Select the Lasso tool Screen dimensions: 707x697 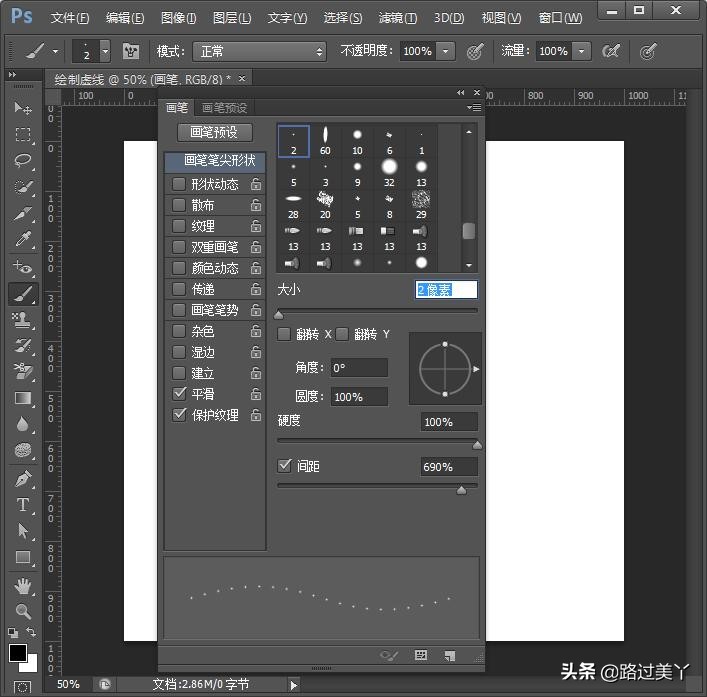pyautogui.click(x=23, y=161)
